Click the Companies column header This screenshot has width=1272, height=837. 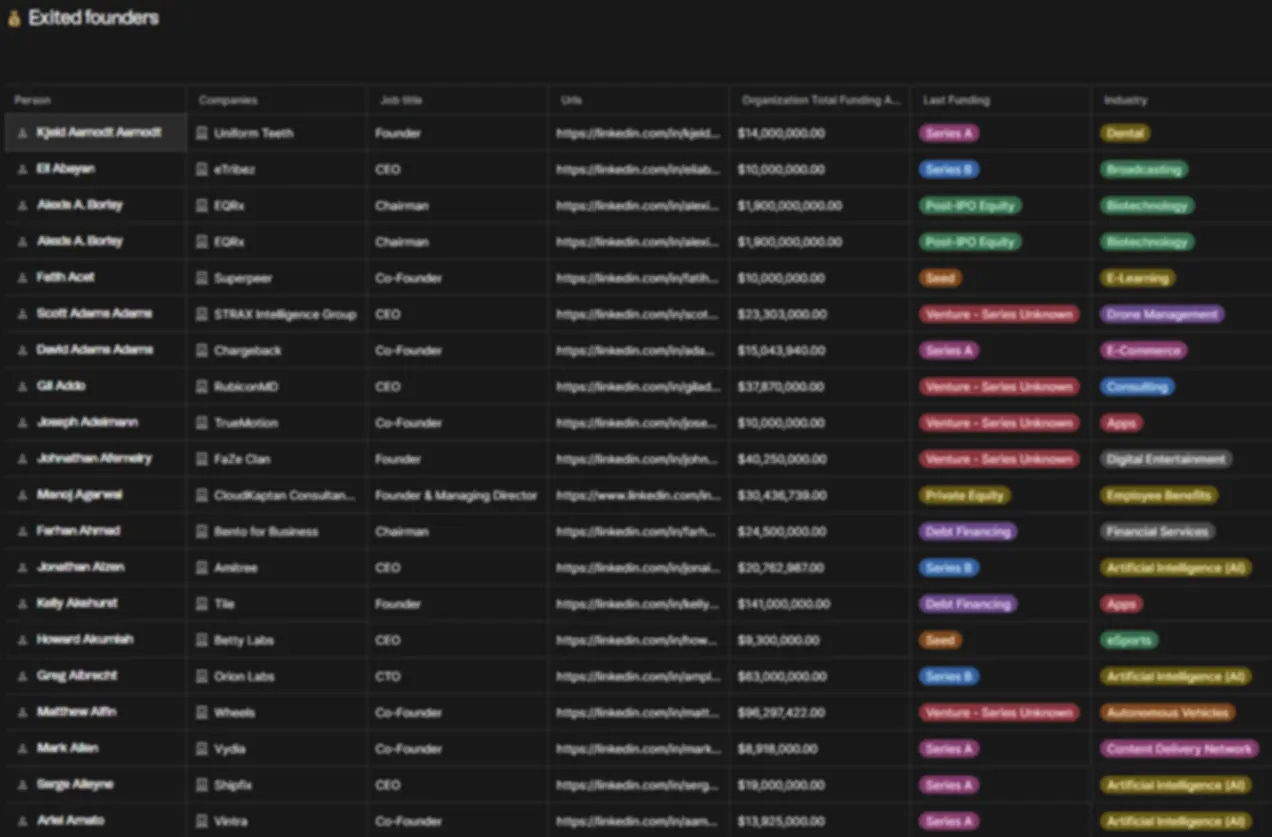point(277,100)
